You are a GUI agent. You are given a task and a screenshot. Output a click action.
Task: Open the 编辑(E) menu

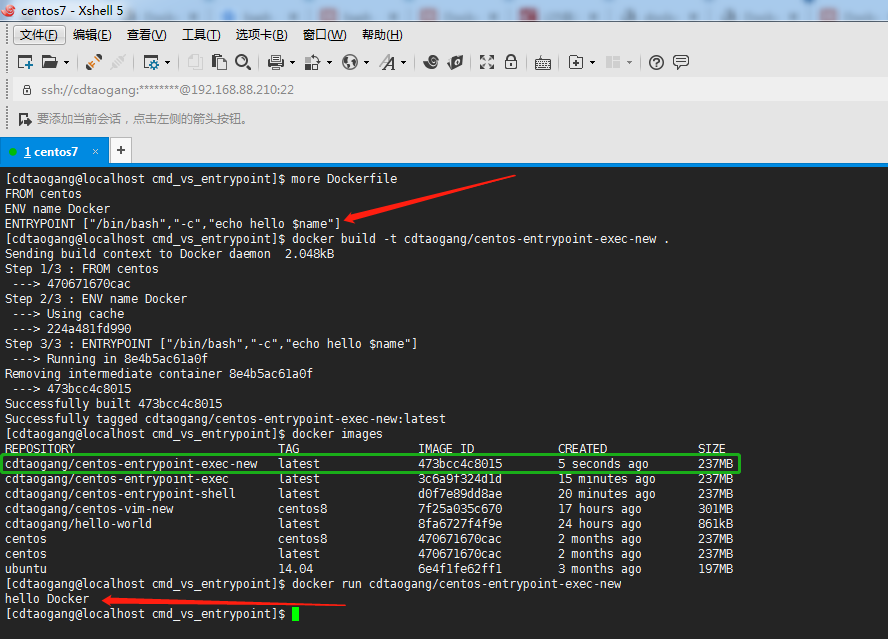point(92,35)
